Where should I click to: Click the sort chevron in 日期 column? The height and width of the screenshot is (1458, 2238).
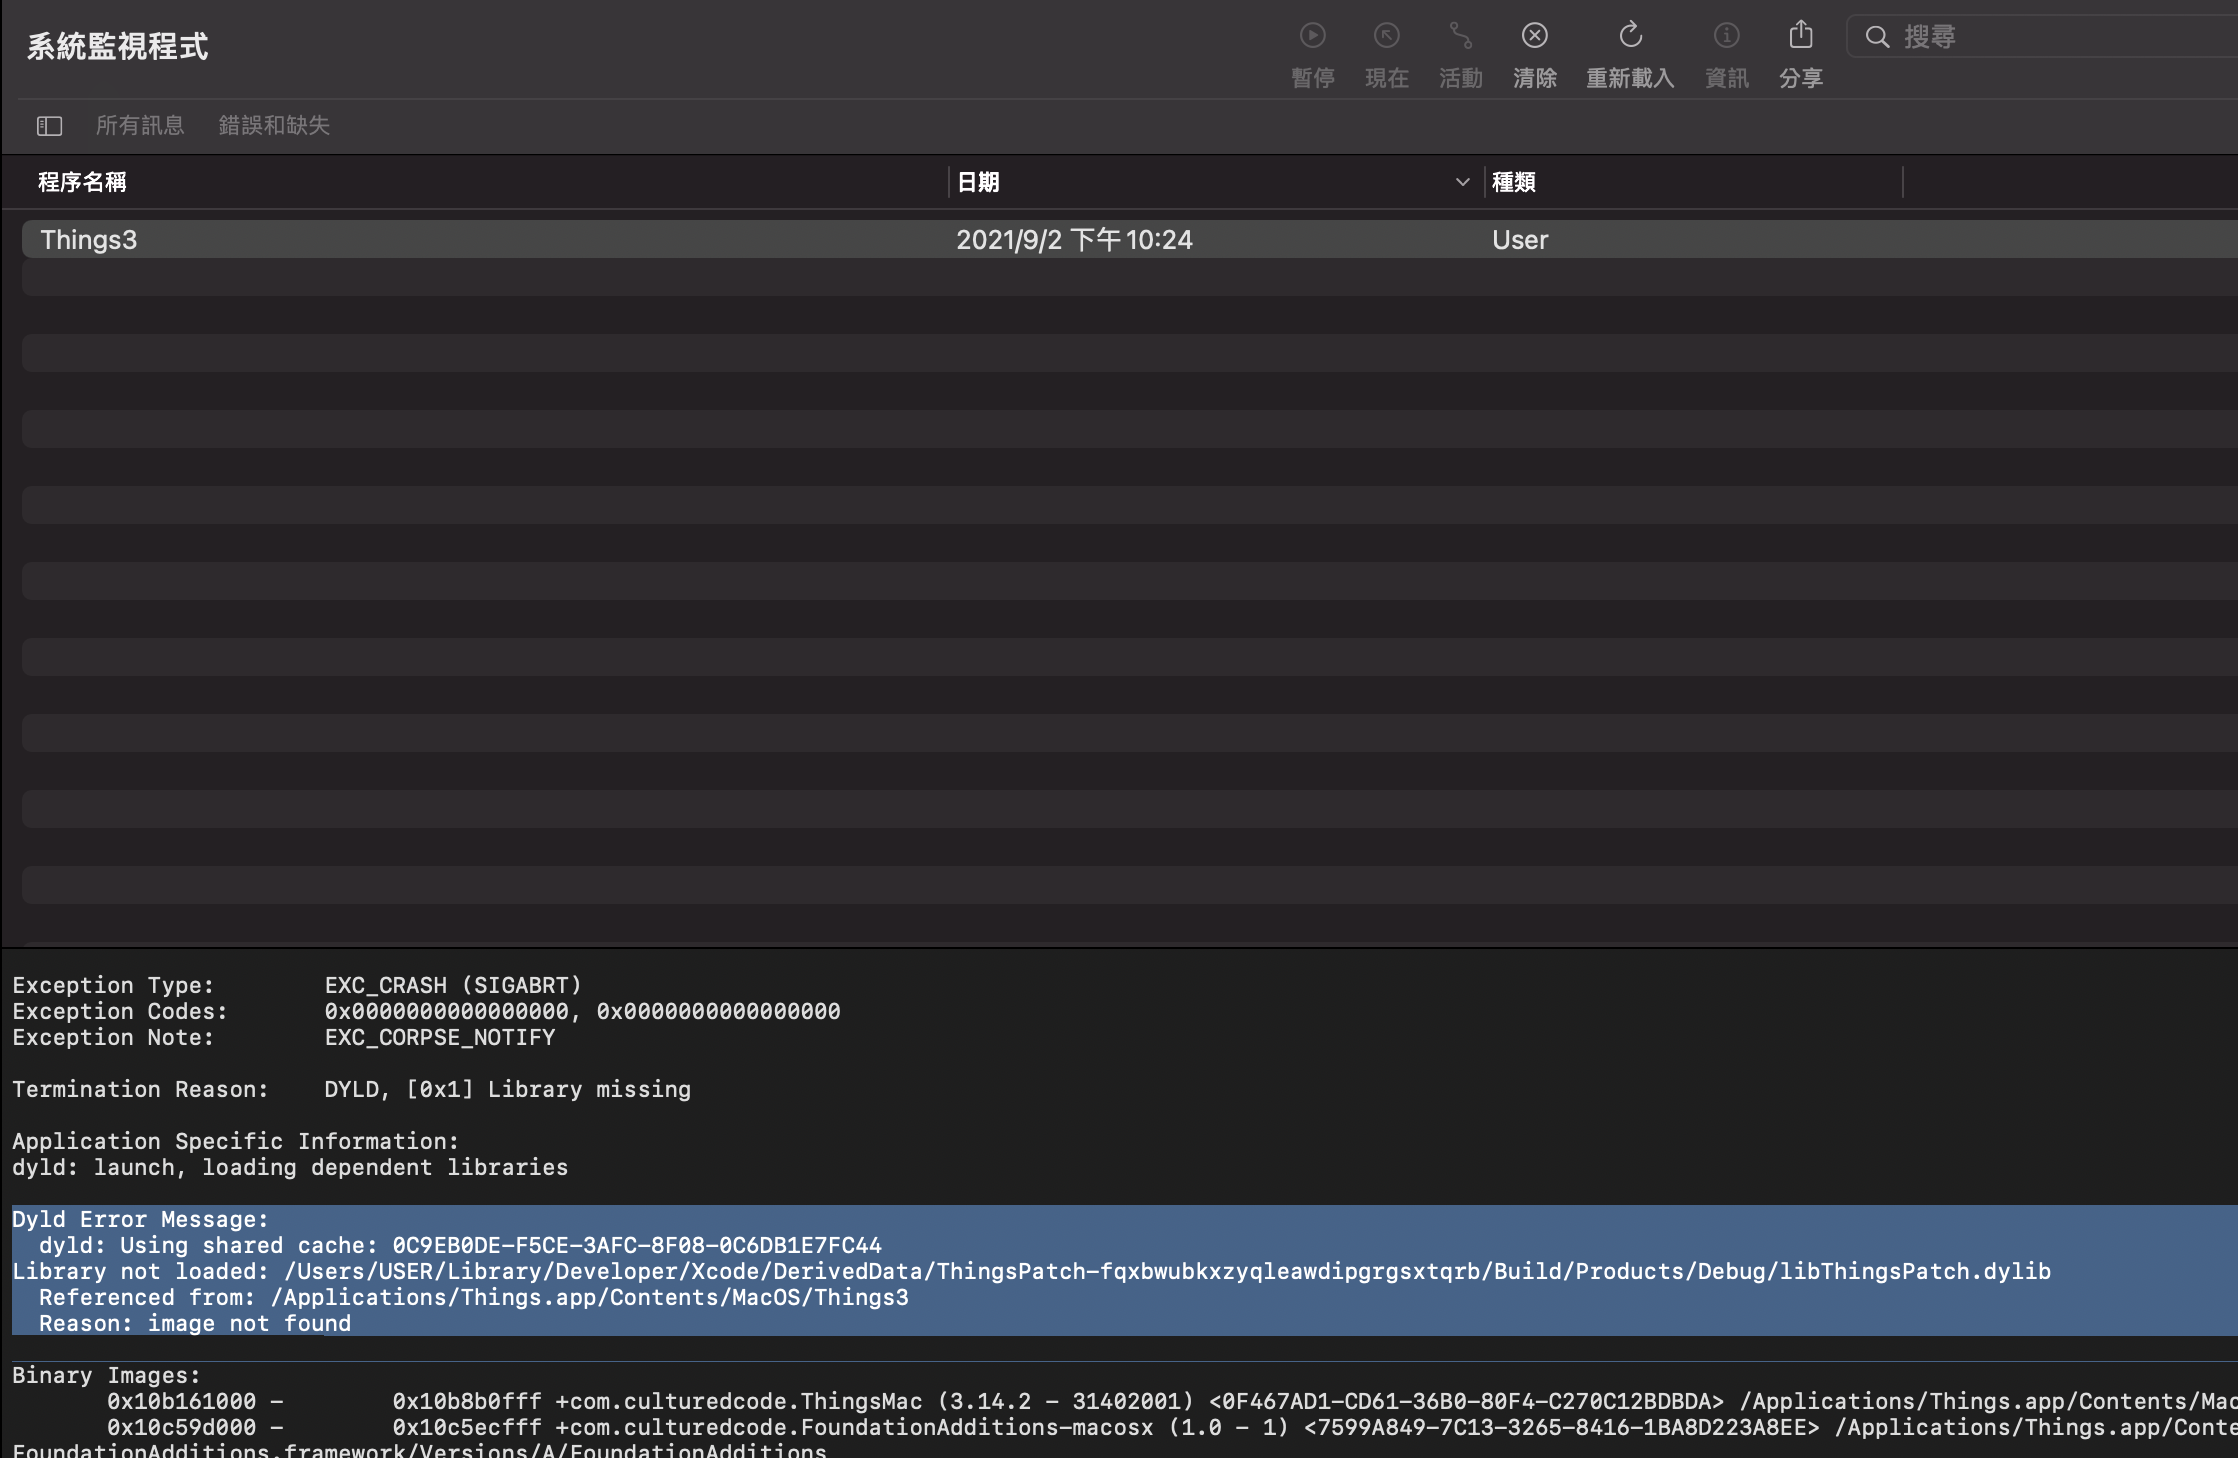pos(1462,182)
